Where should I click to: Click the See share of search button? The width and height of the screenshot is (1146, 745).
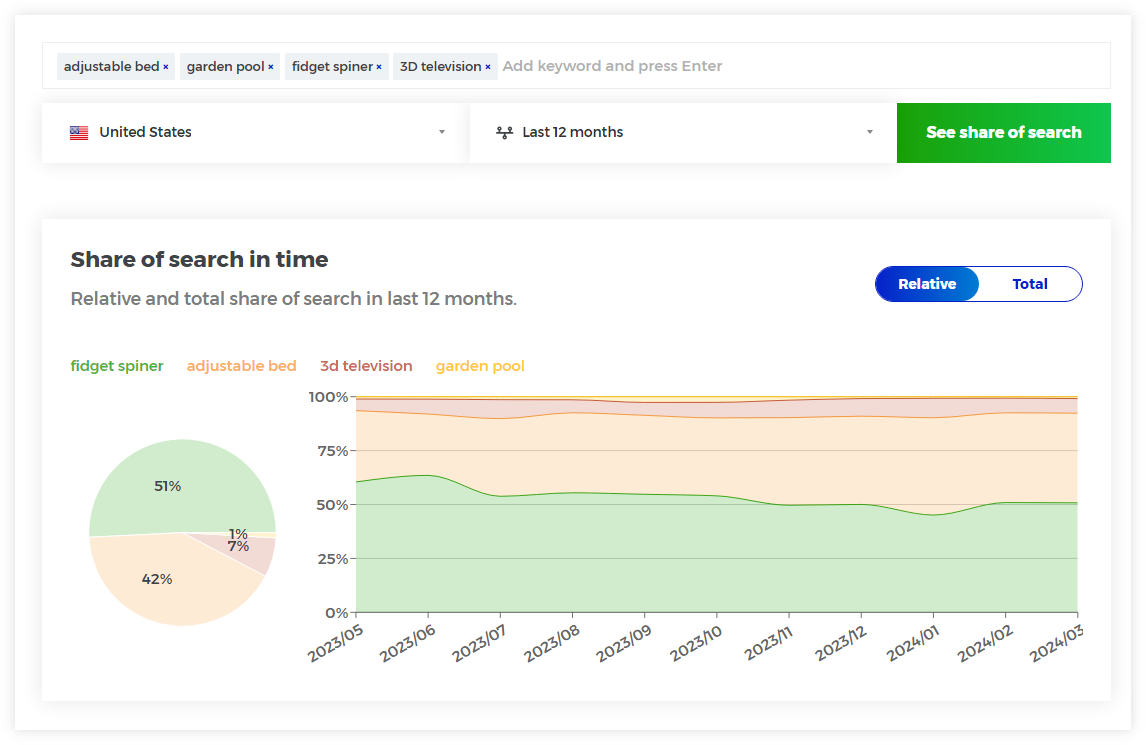point(1003,132)
